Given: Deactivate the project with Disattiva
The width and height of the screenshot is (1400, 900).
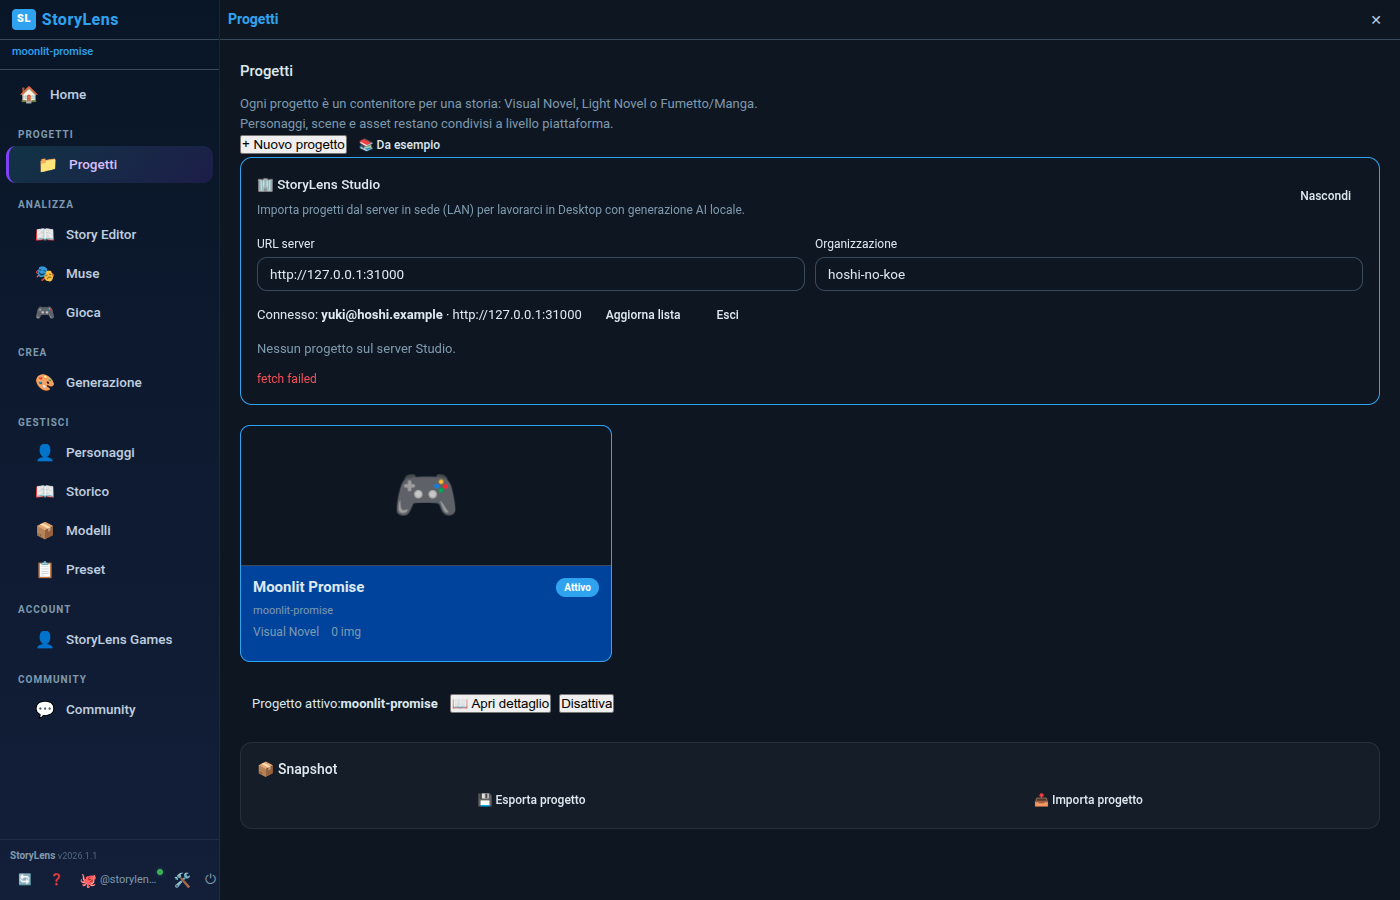Looking at the screenshot, I should click(x=586, y=703).
